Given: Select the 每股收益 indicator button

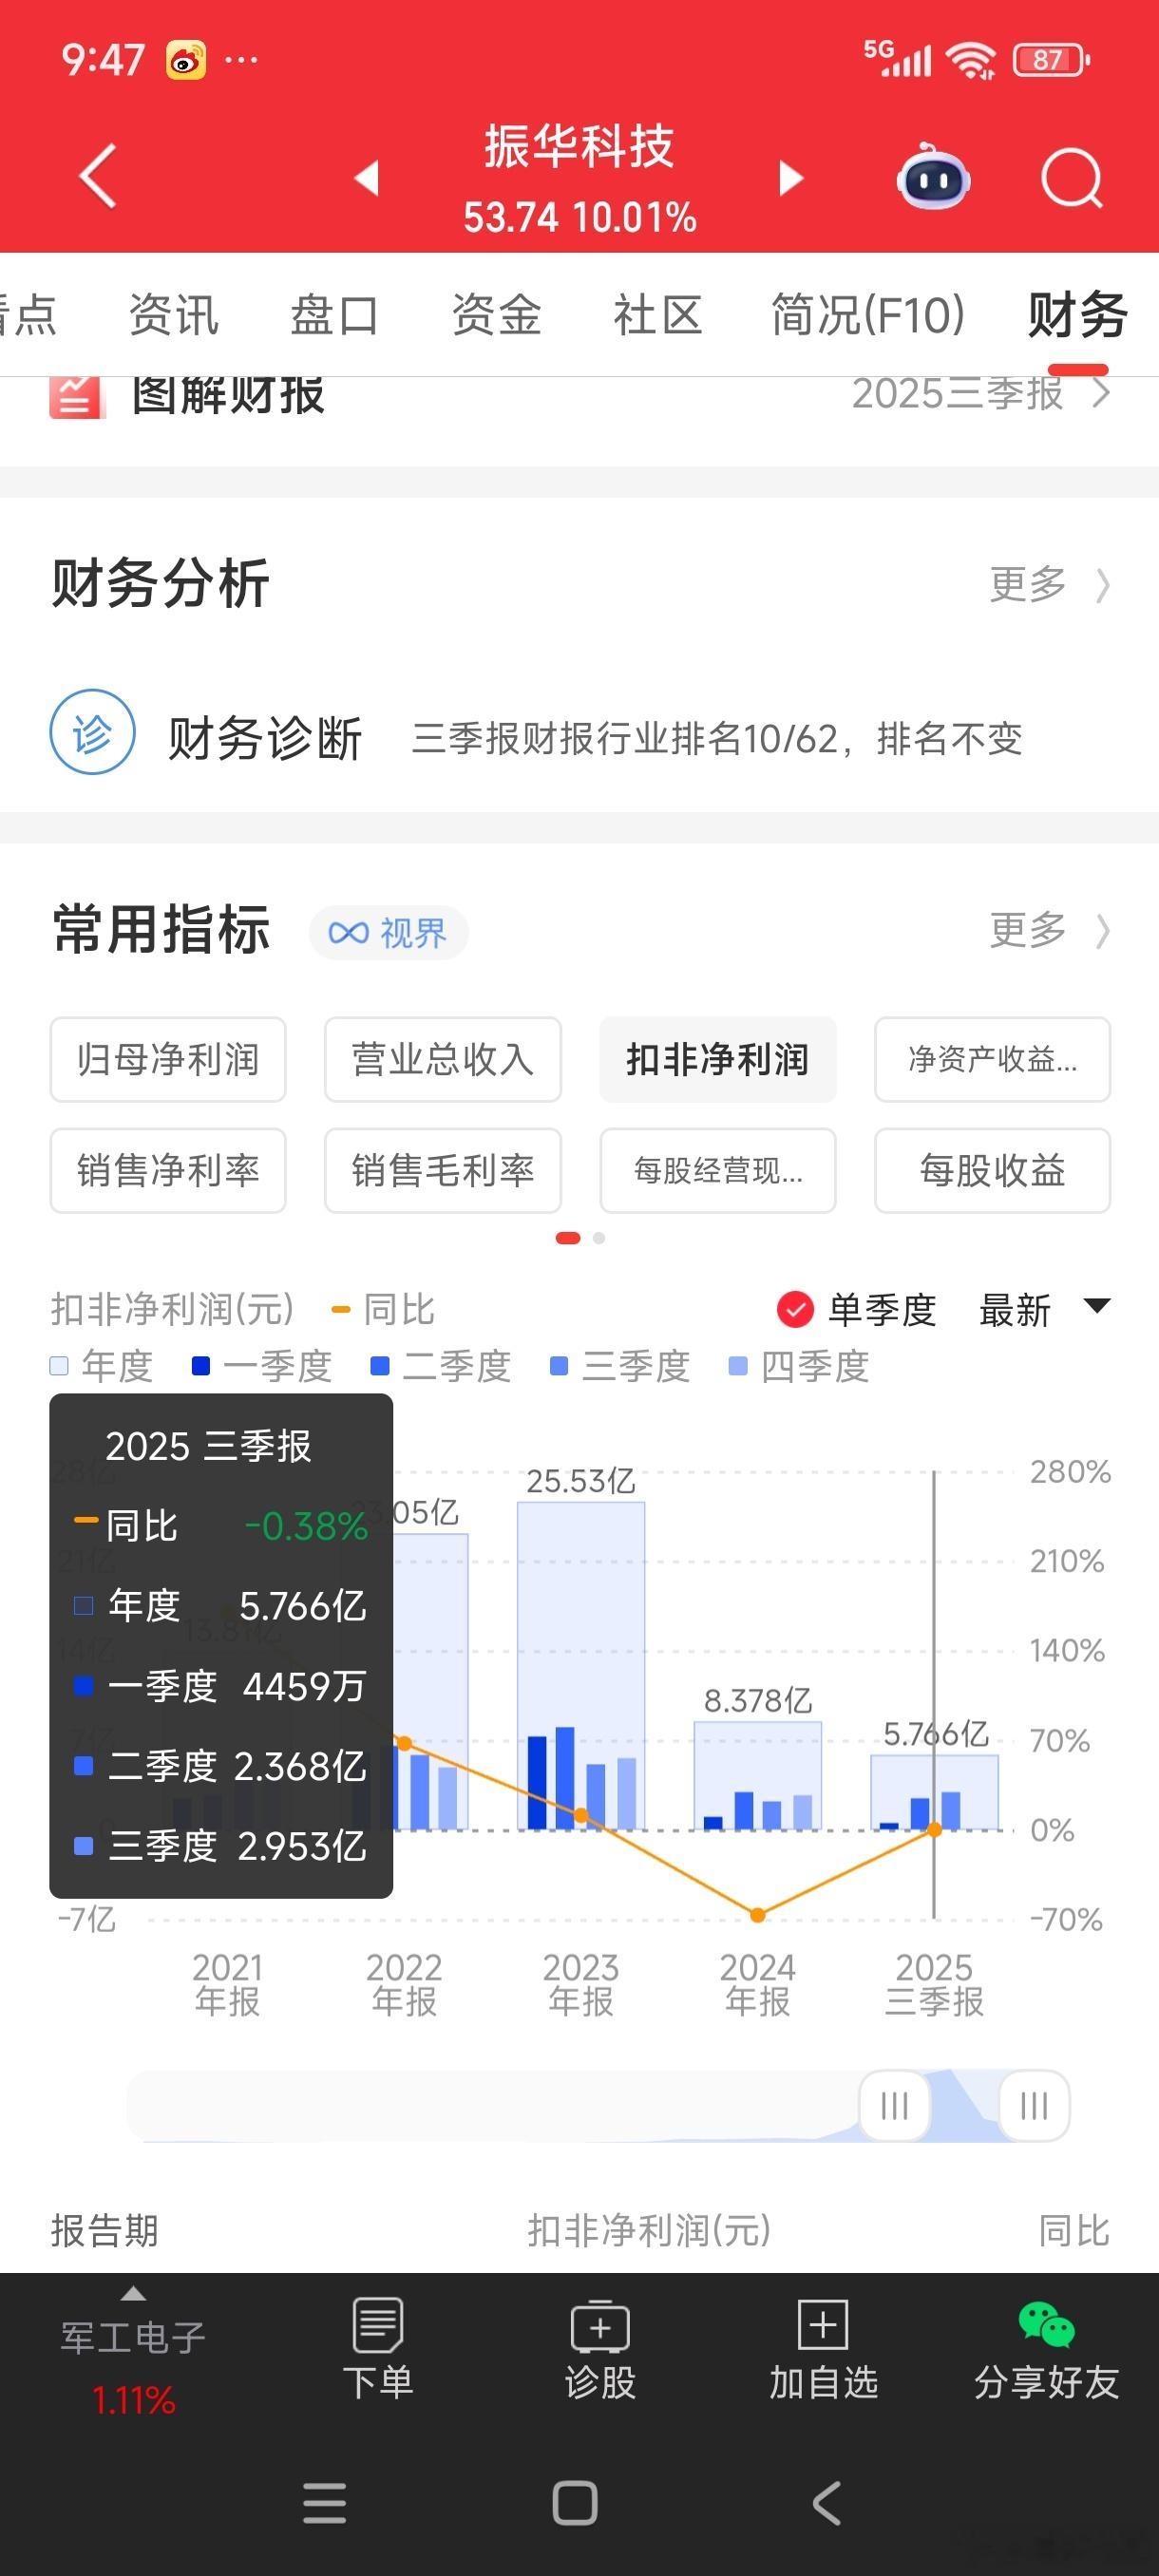Looking at the screenshot, I should (993, 1171).
